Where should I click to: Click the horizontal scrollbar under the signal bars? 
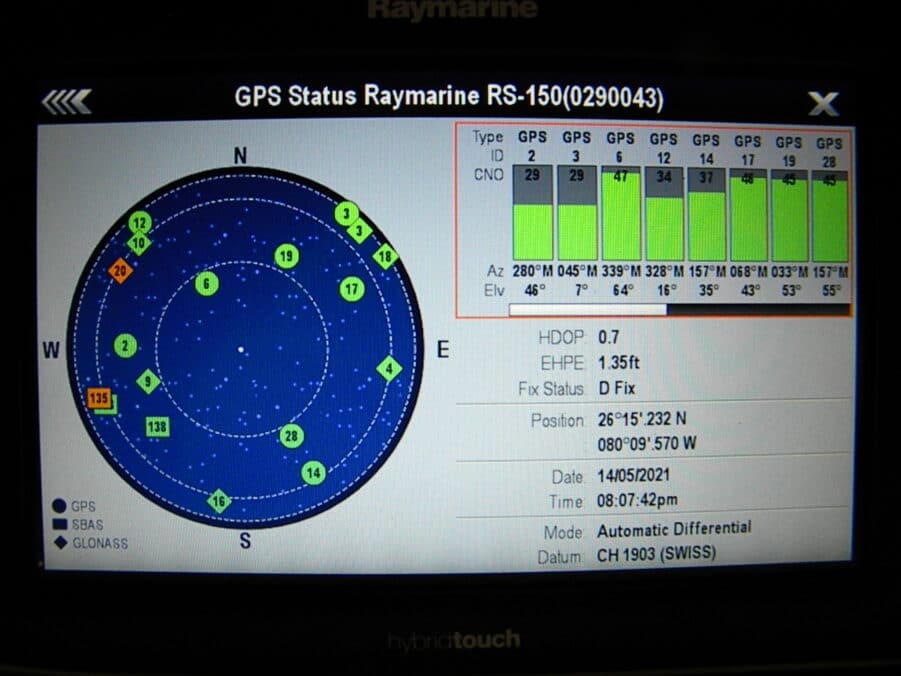[679, 310]
